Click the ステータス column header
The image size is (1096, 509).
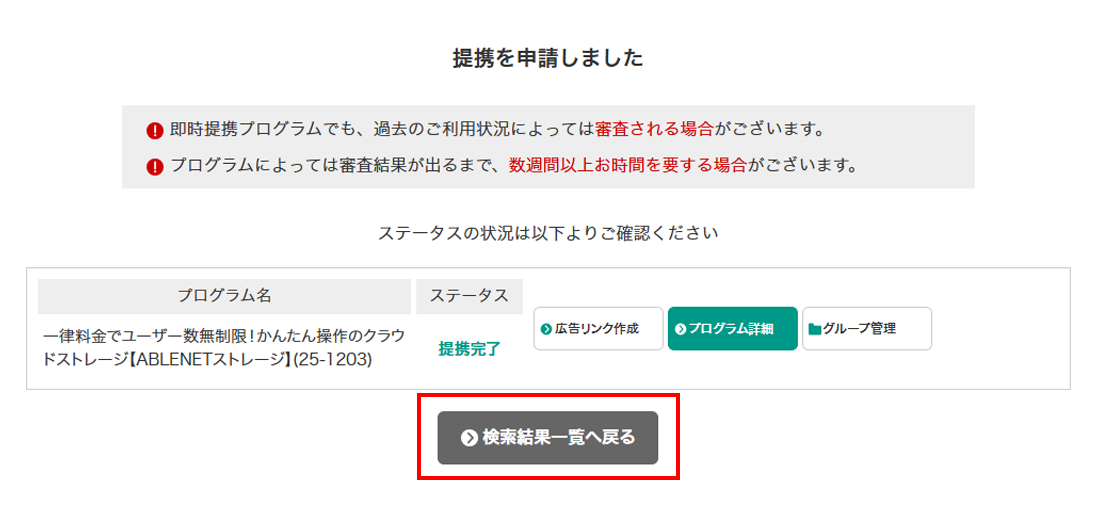(469, 296)
